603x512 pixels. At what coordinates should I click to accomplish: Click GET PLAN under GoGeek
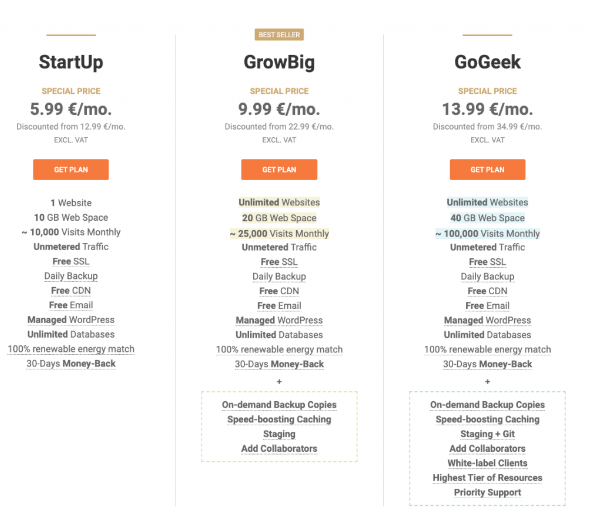[488, 170]
